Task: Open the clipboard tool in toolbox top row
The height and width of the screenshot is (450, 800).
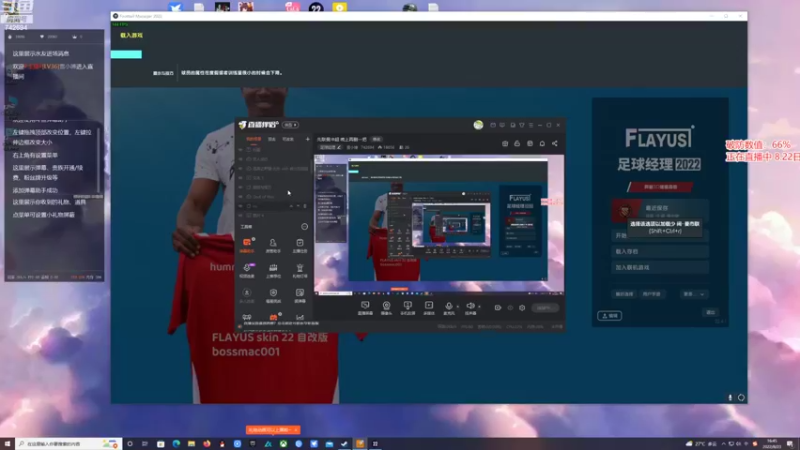Action: click(299, 245)
